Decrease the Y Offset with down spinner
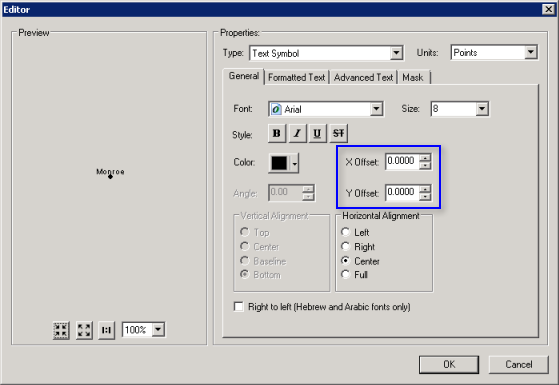Screen dimensions: 559x385 coord(425,196)
